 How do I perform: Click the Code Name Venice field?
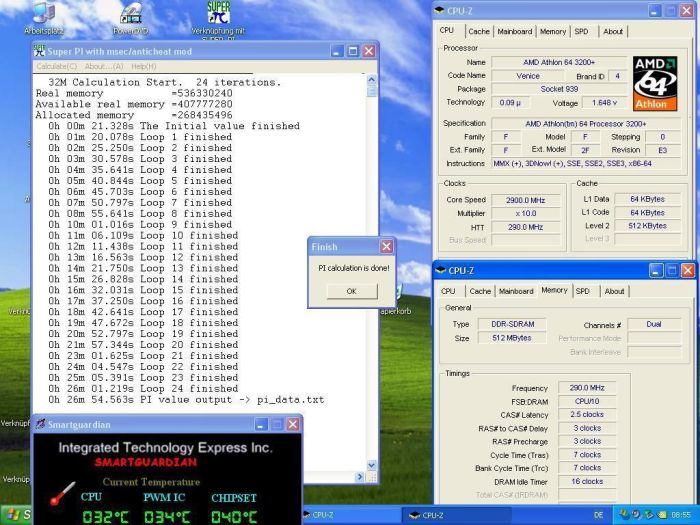click(528, 76)
